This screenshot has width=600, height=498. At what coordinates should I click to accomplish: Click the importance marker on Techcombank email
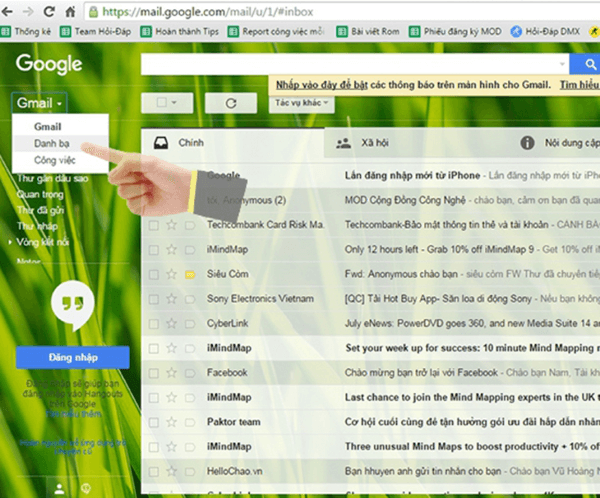point(190,225)
